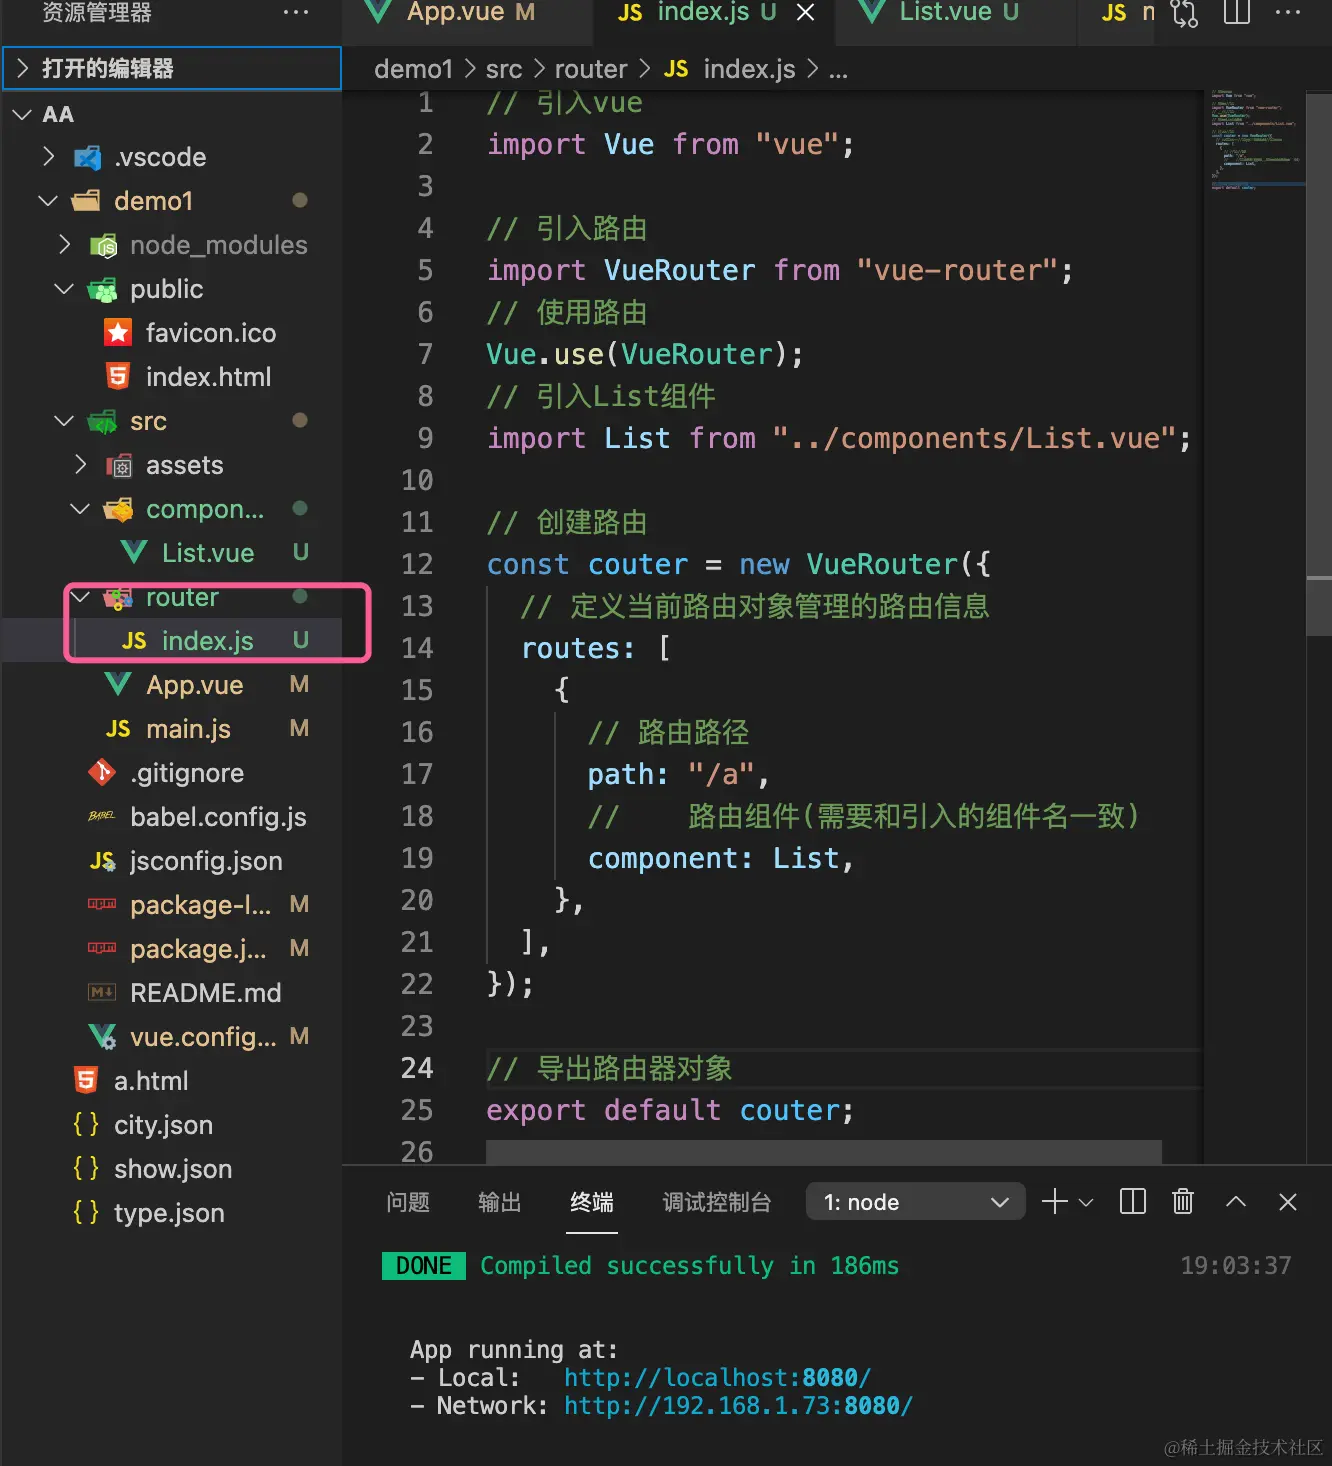Collapse the demo1 folder
Image resolution: width=1332 pixels, height=1466 pixels.
[47, 201]
